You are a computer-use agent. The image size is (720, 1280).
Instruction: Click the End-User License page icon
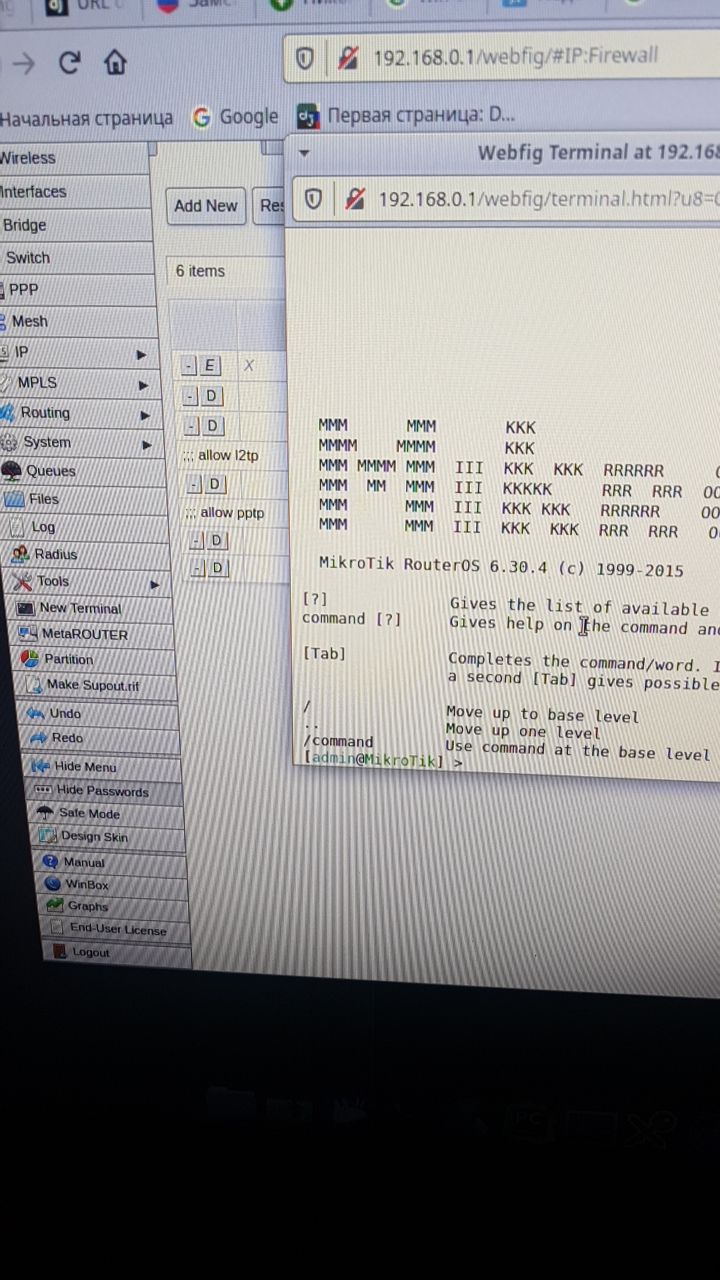[58, 929]
